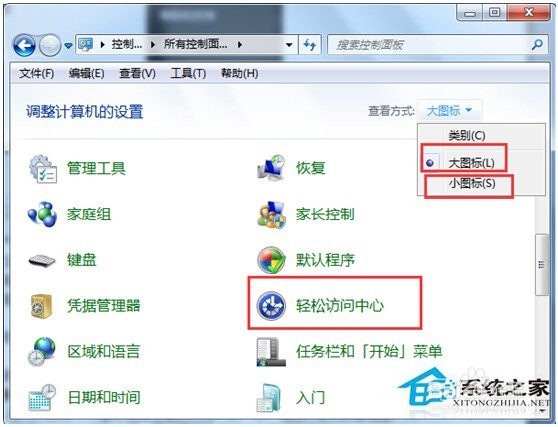The image size is (558, 427).
Task: Open the 家庭组 homegroup icon
Action: coord(42,214)
